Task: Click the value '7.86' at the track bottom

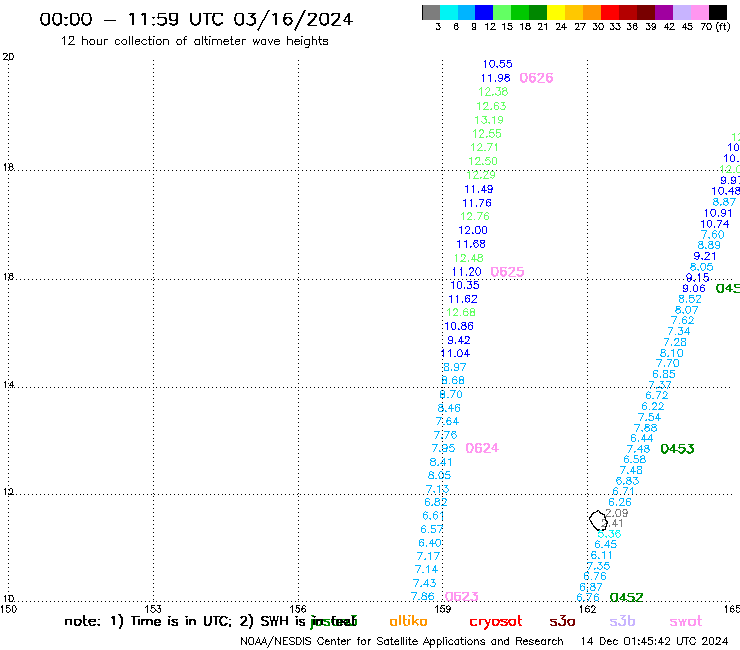Action: [423, 596]
